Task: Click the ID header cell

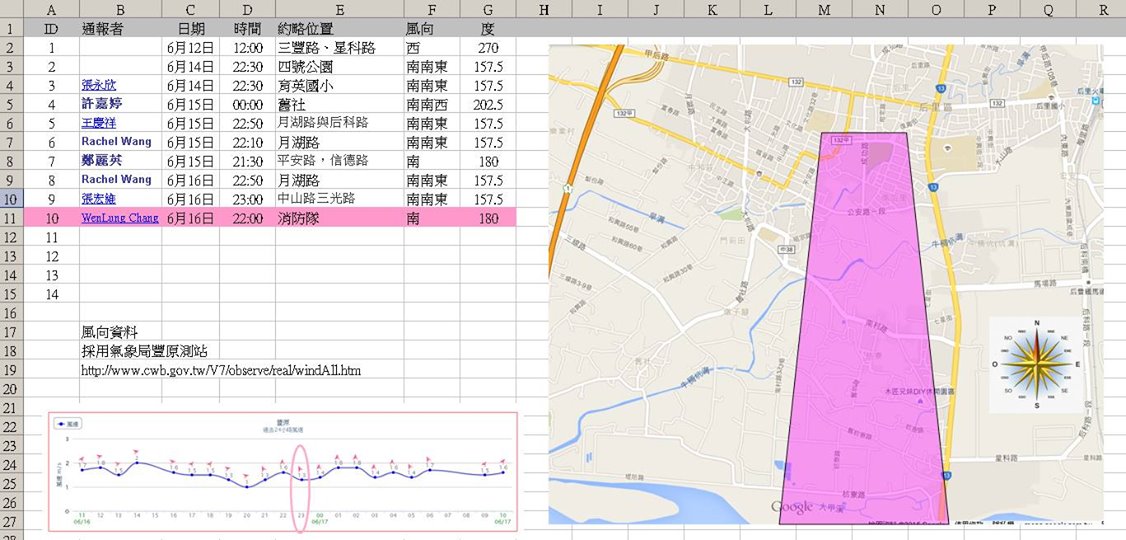Action: coord(52,29)
